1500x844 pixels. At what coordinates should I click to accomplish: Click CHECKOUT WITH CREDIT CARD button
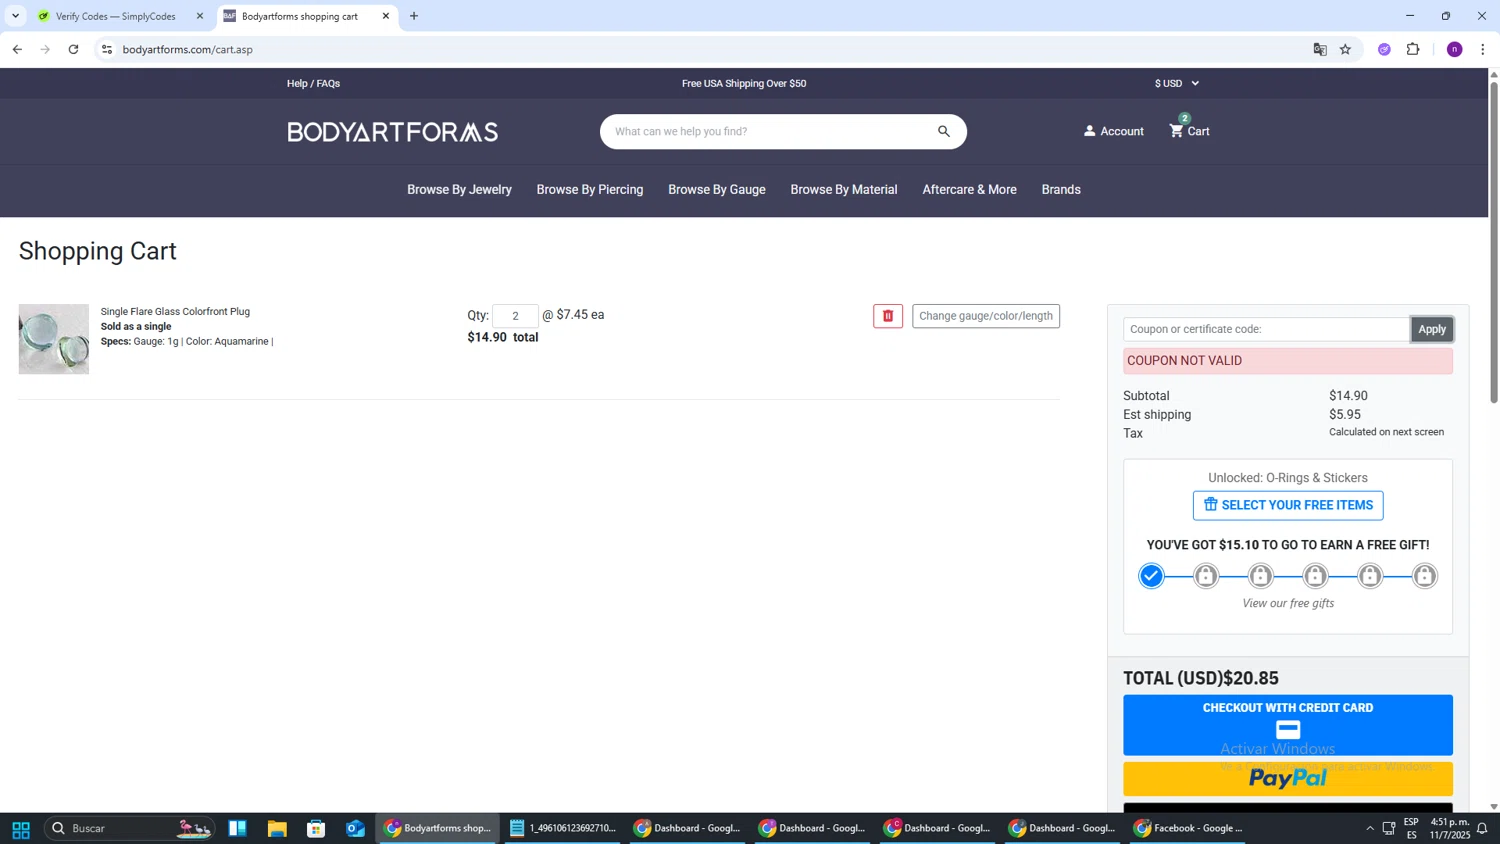pyautogui.click(x=1287, y=725)
